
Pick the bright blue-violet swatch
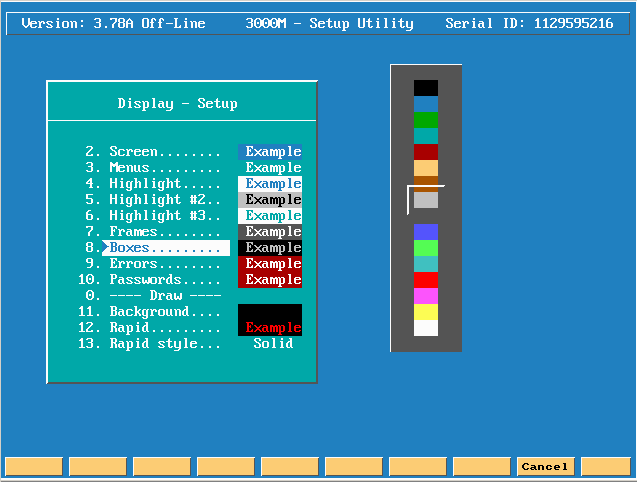(426, 232)
